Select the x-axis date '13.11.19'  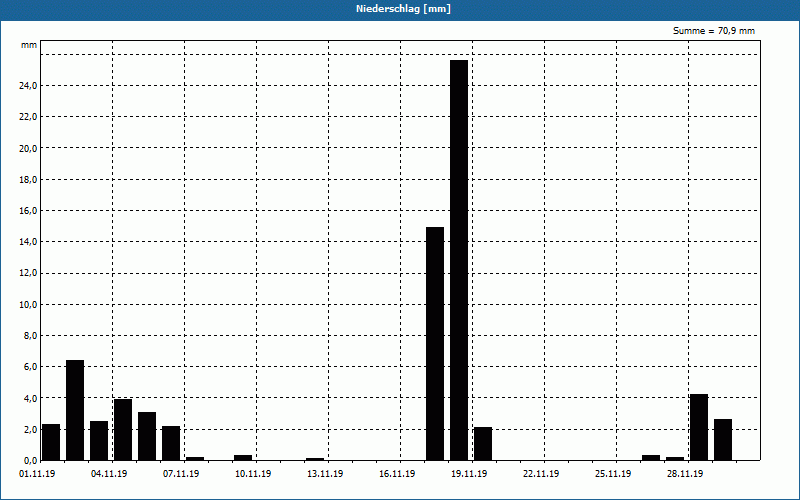pyautogui.click(x=324, y=474)
